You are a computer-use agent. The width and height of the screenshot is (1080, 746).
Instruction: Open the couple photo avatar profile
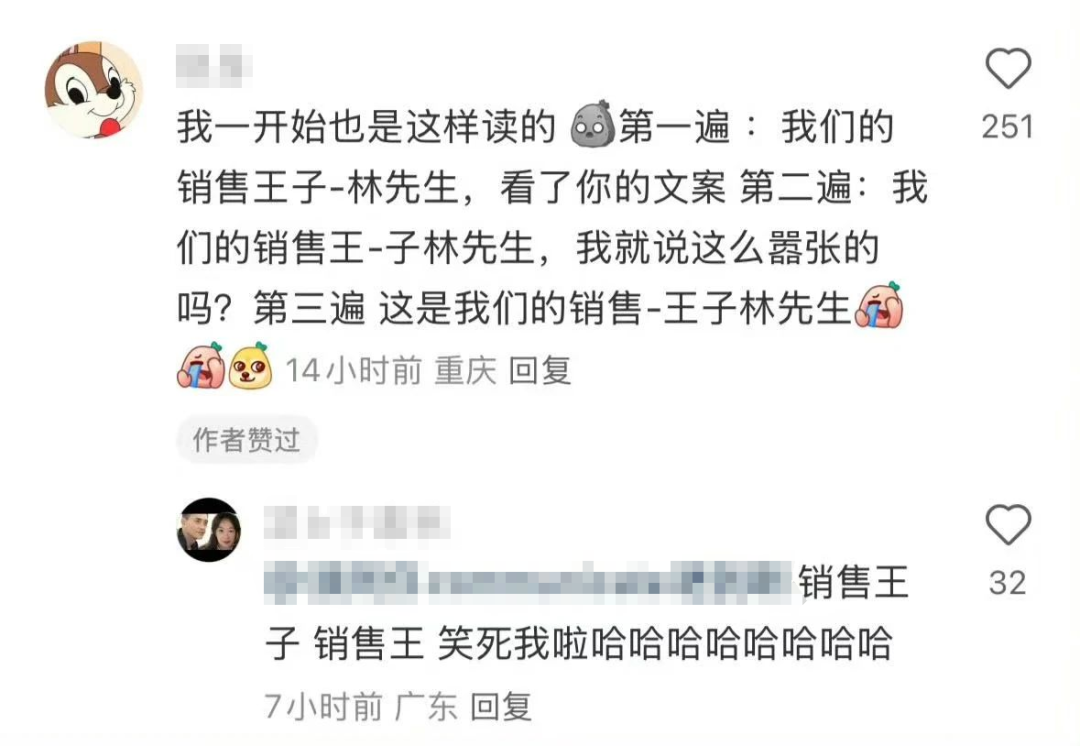click(x=209, y=530)
